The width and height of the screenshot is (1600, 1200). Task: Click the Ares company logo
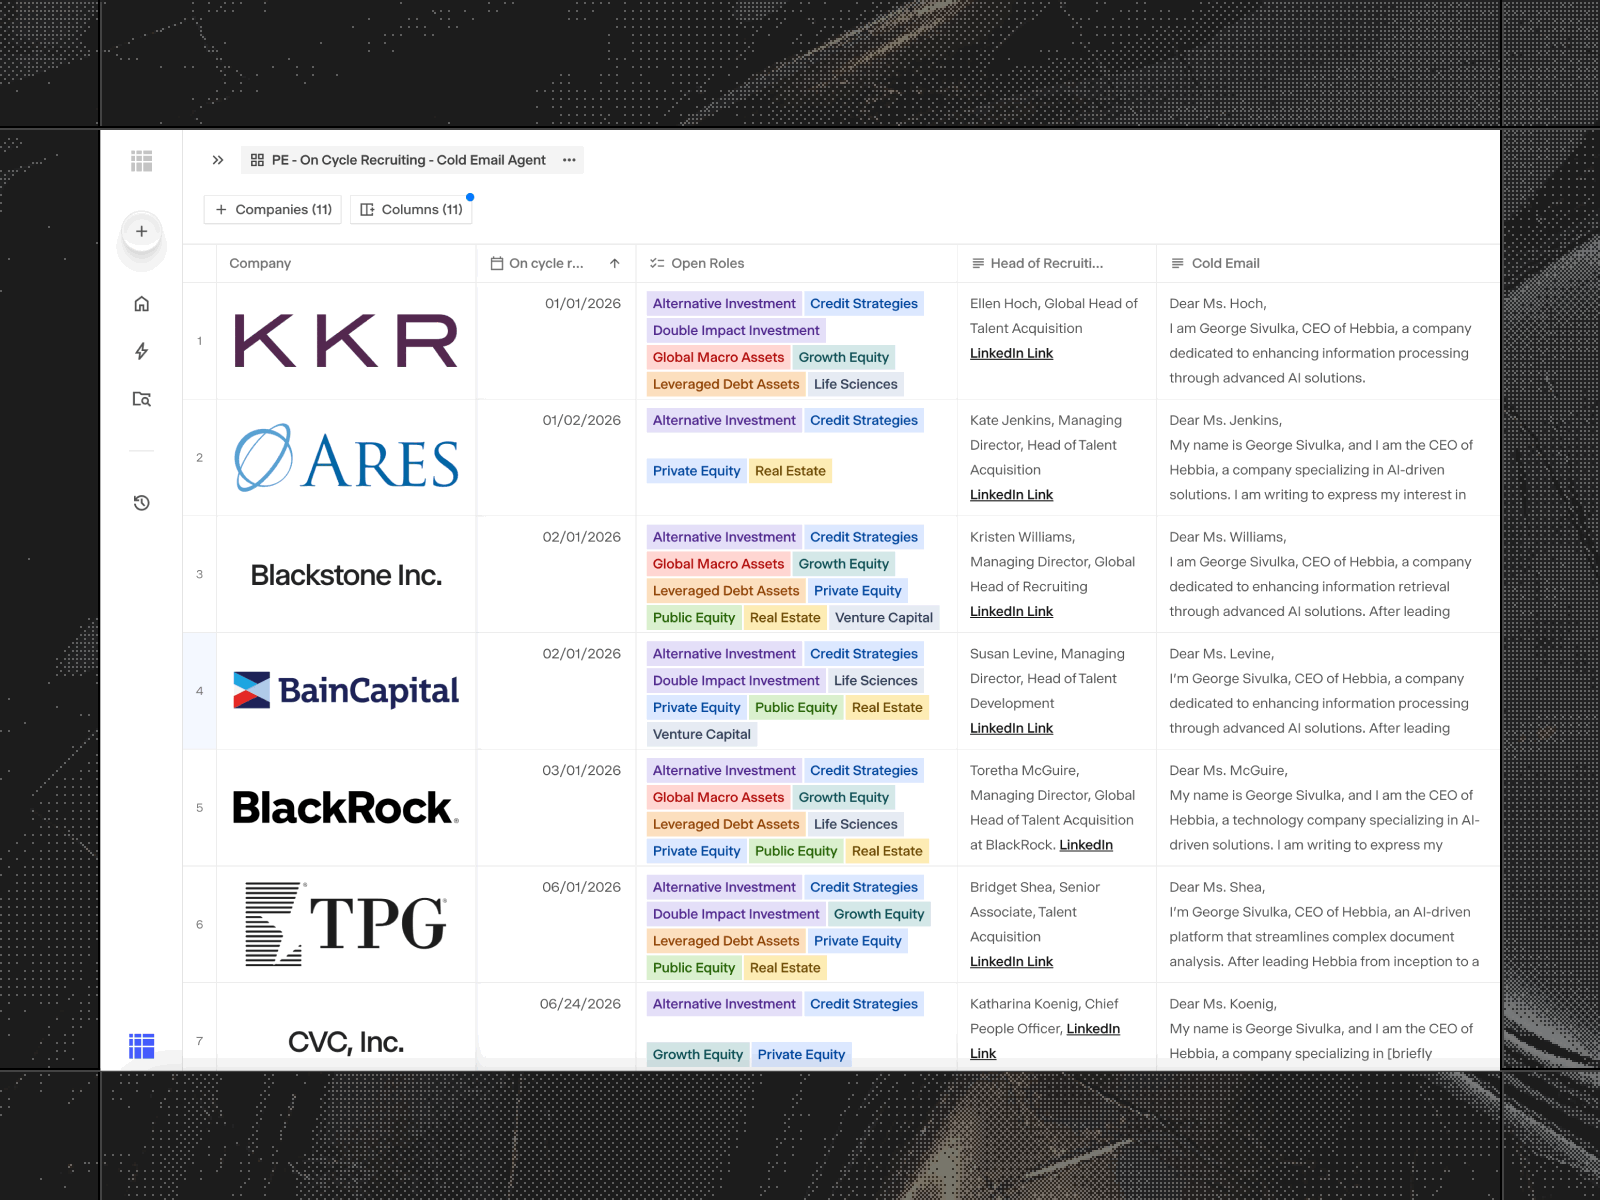click(346, 458)
